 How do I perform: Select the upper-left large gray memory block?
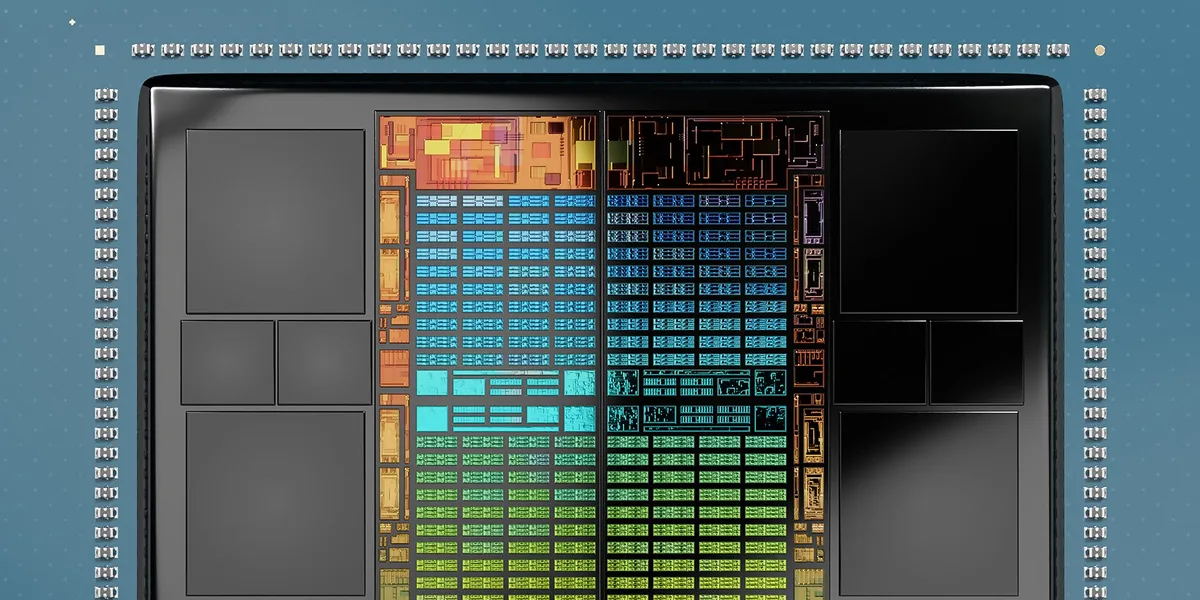275,221
